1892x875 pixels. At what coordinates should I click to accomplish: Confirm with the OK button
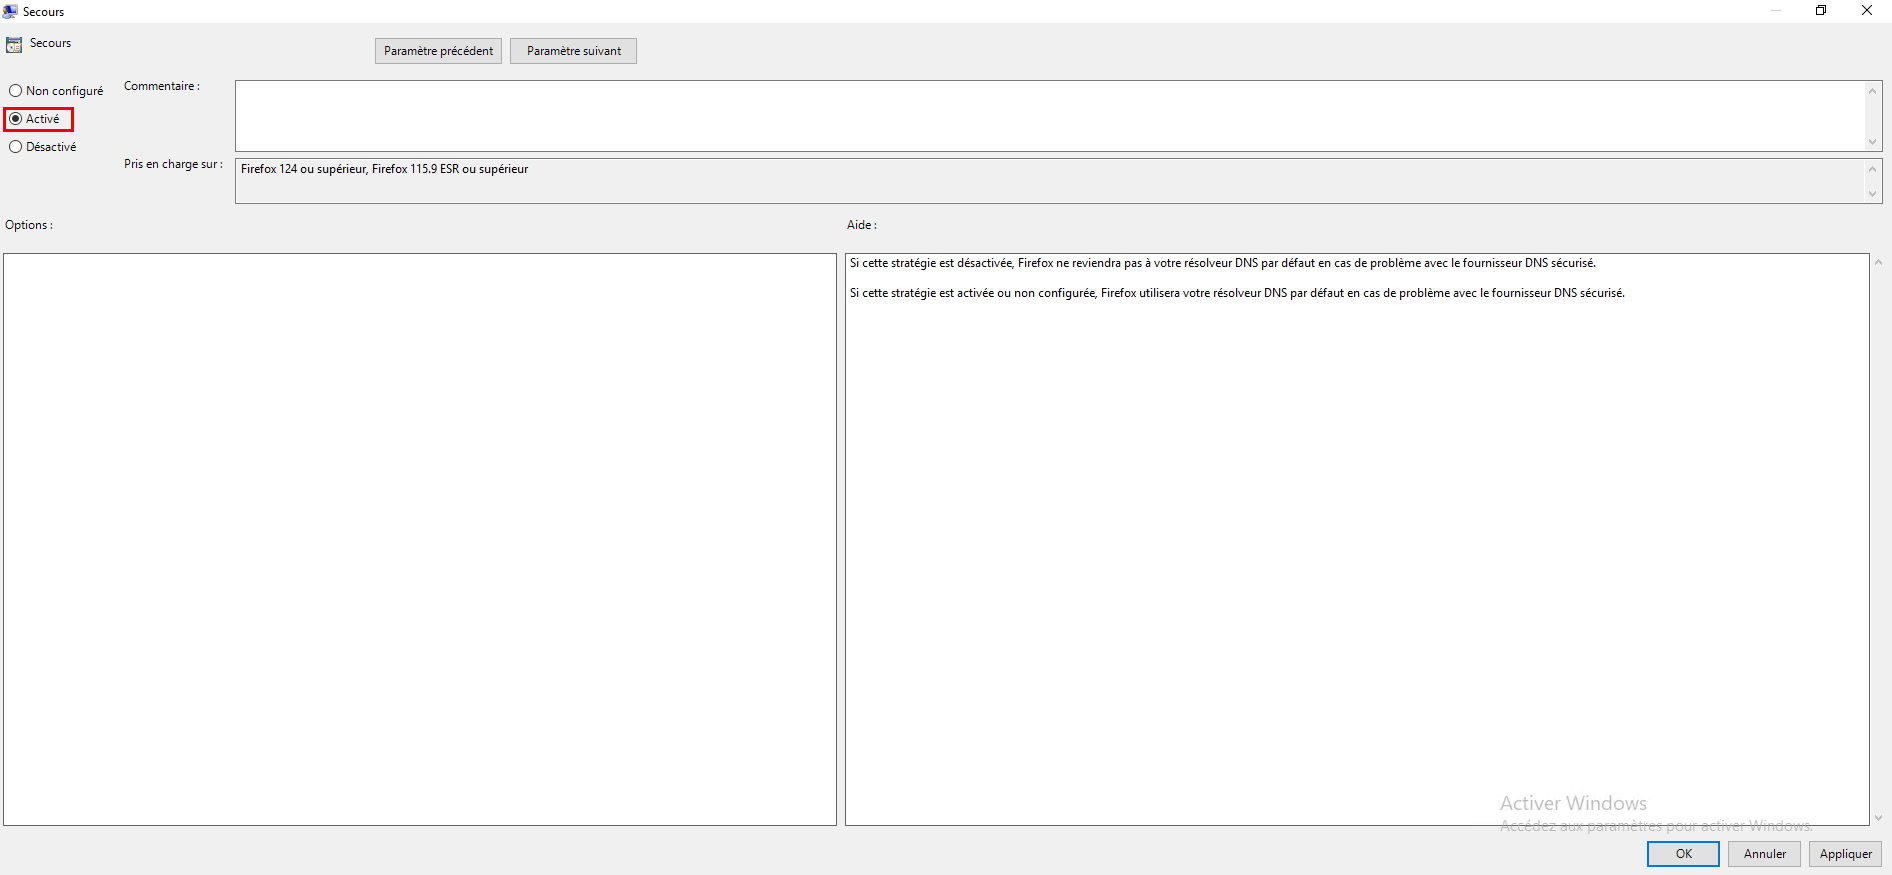coord(1683,854)
